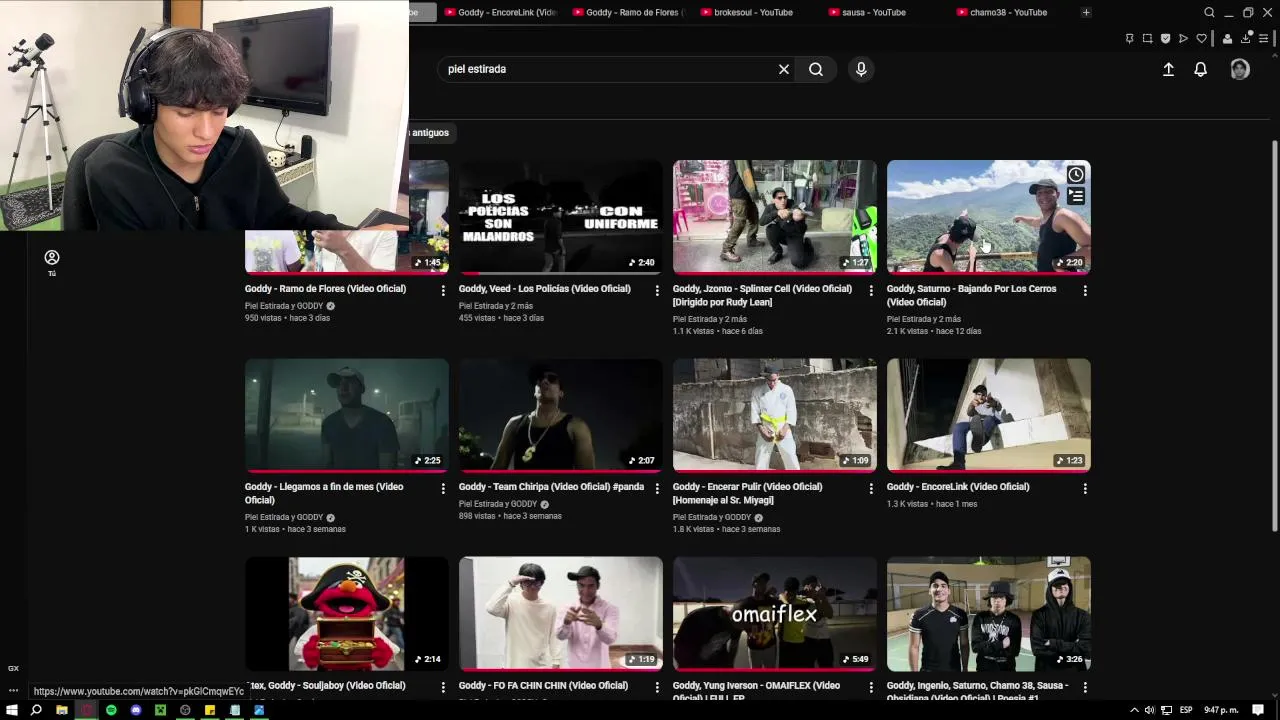Clear the search box text with the X

click(x=784, y=69)
